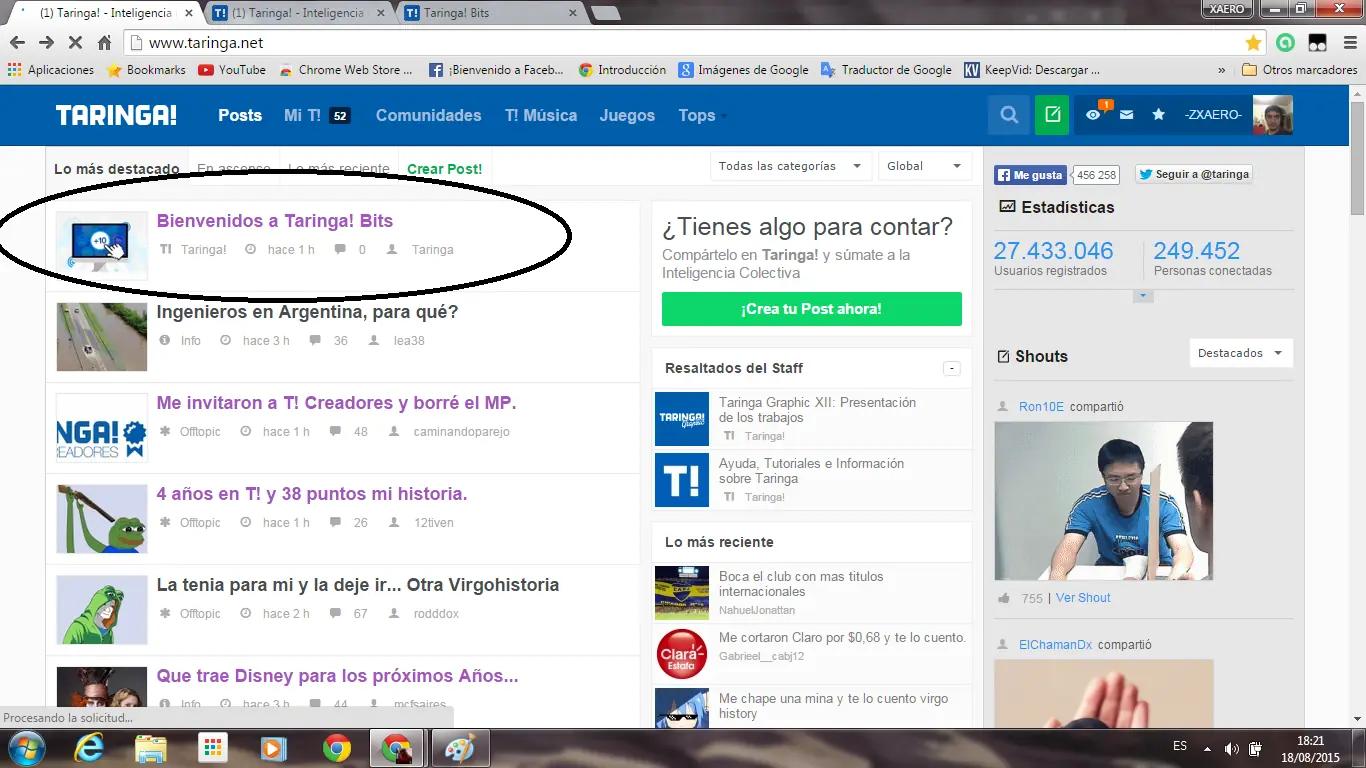This screenshot has width=1366, height=768.
Task: Open favorites via the header star icon
Action: (1159, 115)
